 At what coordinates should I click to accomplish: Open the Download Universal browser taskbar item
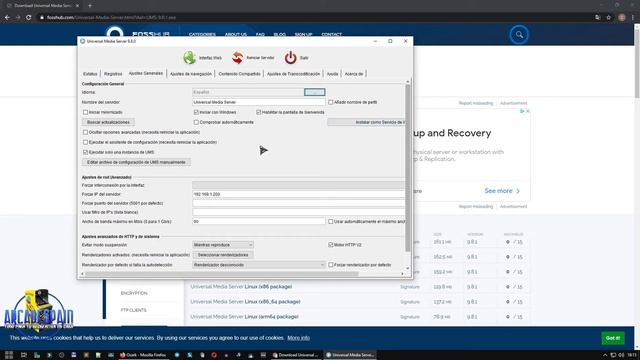tap(296, 355)
